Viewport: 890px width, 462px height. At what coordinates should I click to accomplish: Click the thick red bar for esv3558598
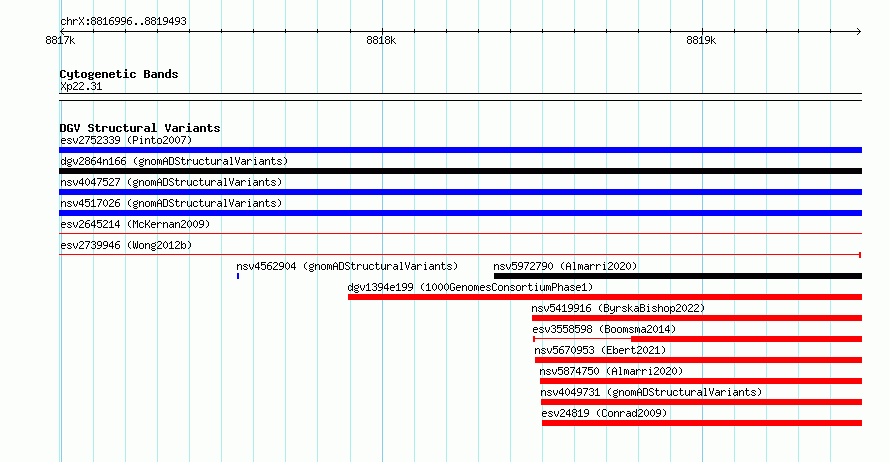pos(746,339)
